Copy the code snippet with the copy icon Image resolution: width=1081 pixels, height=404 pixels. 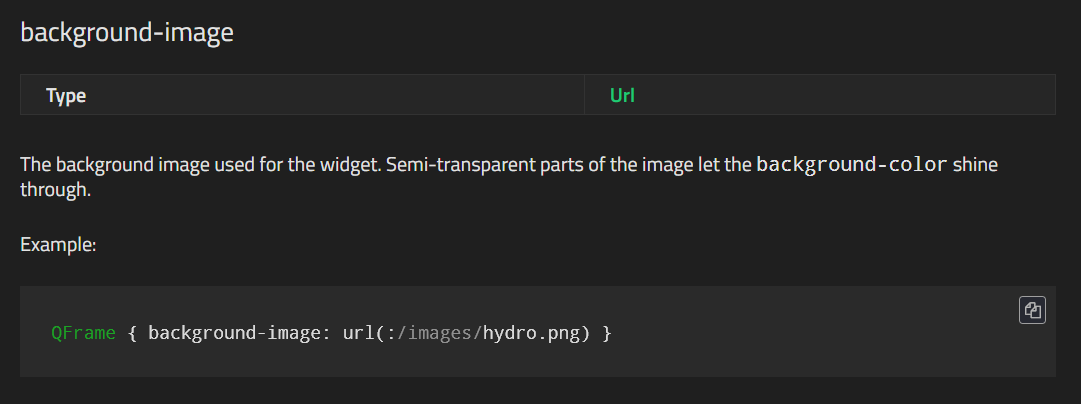[1032, 310]
